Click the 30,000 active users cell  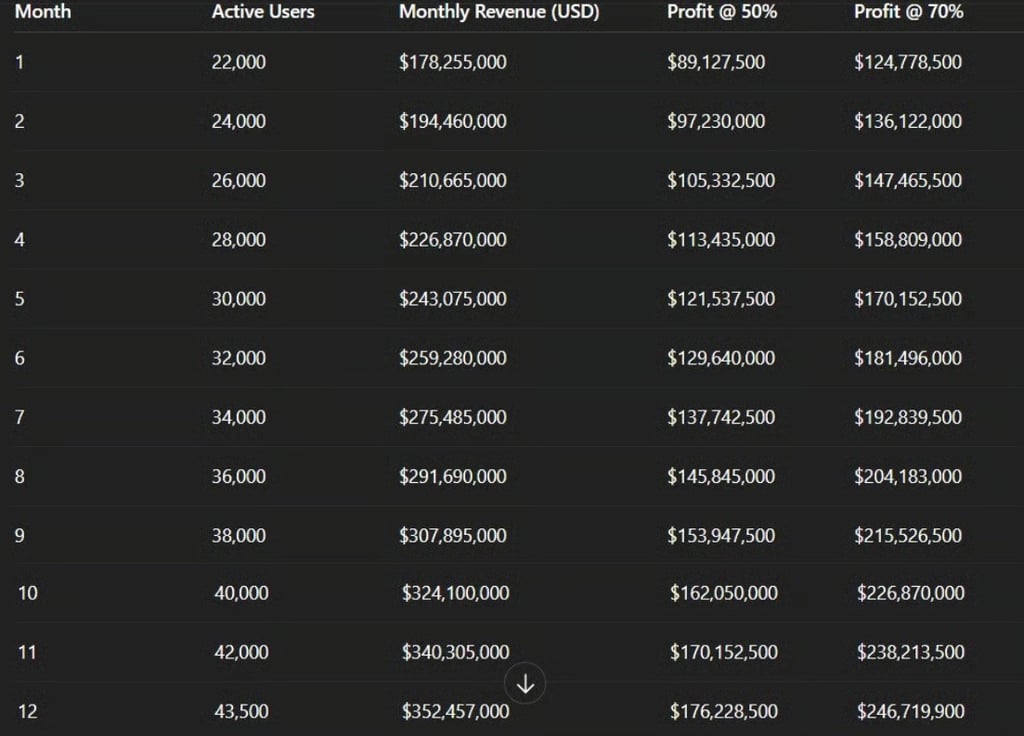pos(239,299)
